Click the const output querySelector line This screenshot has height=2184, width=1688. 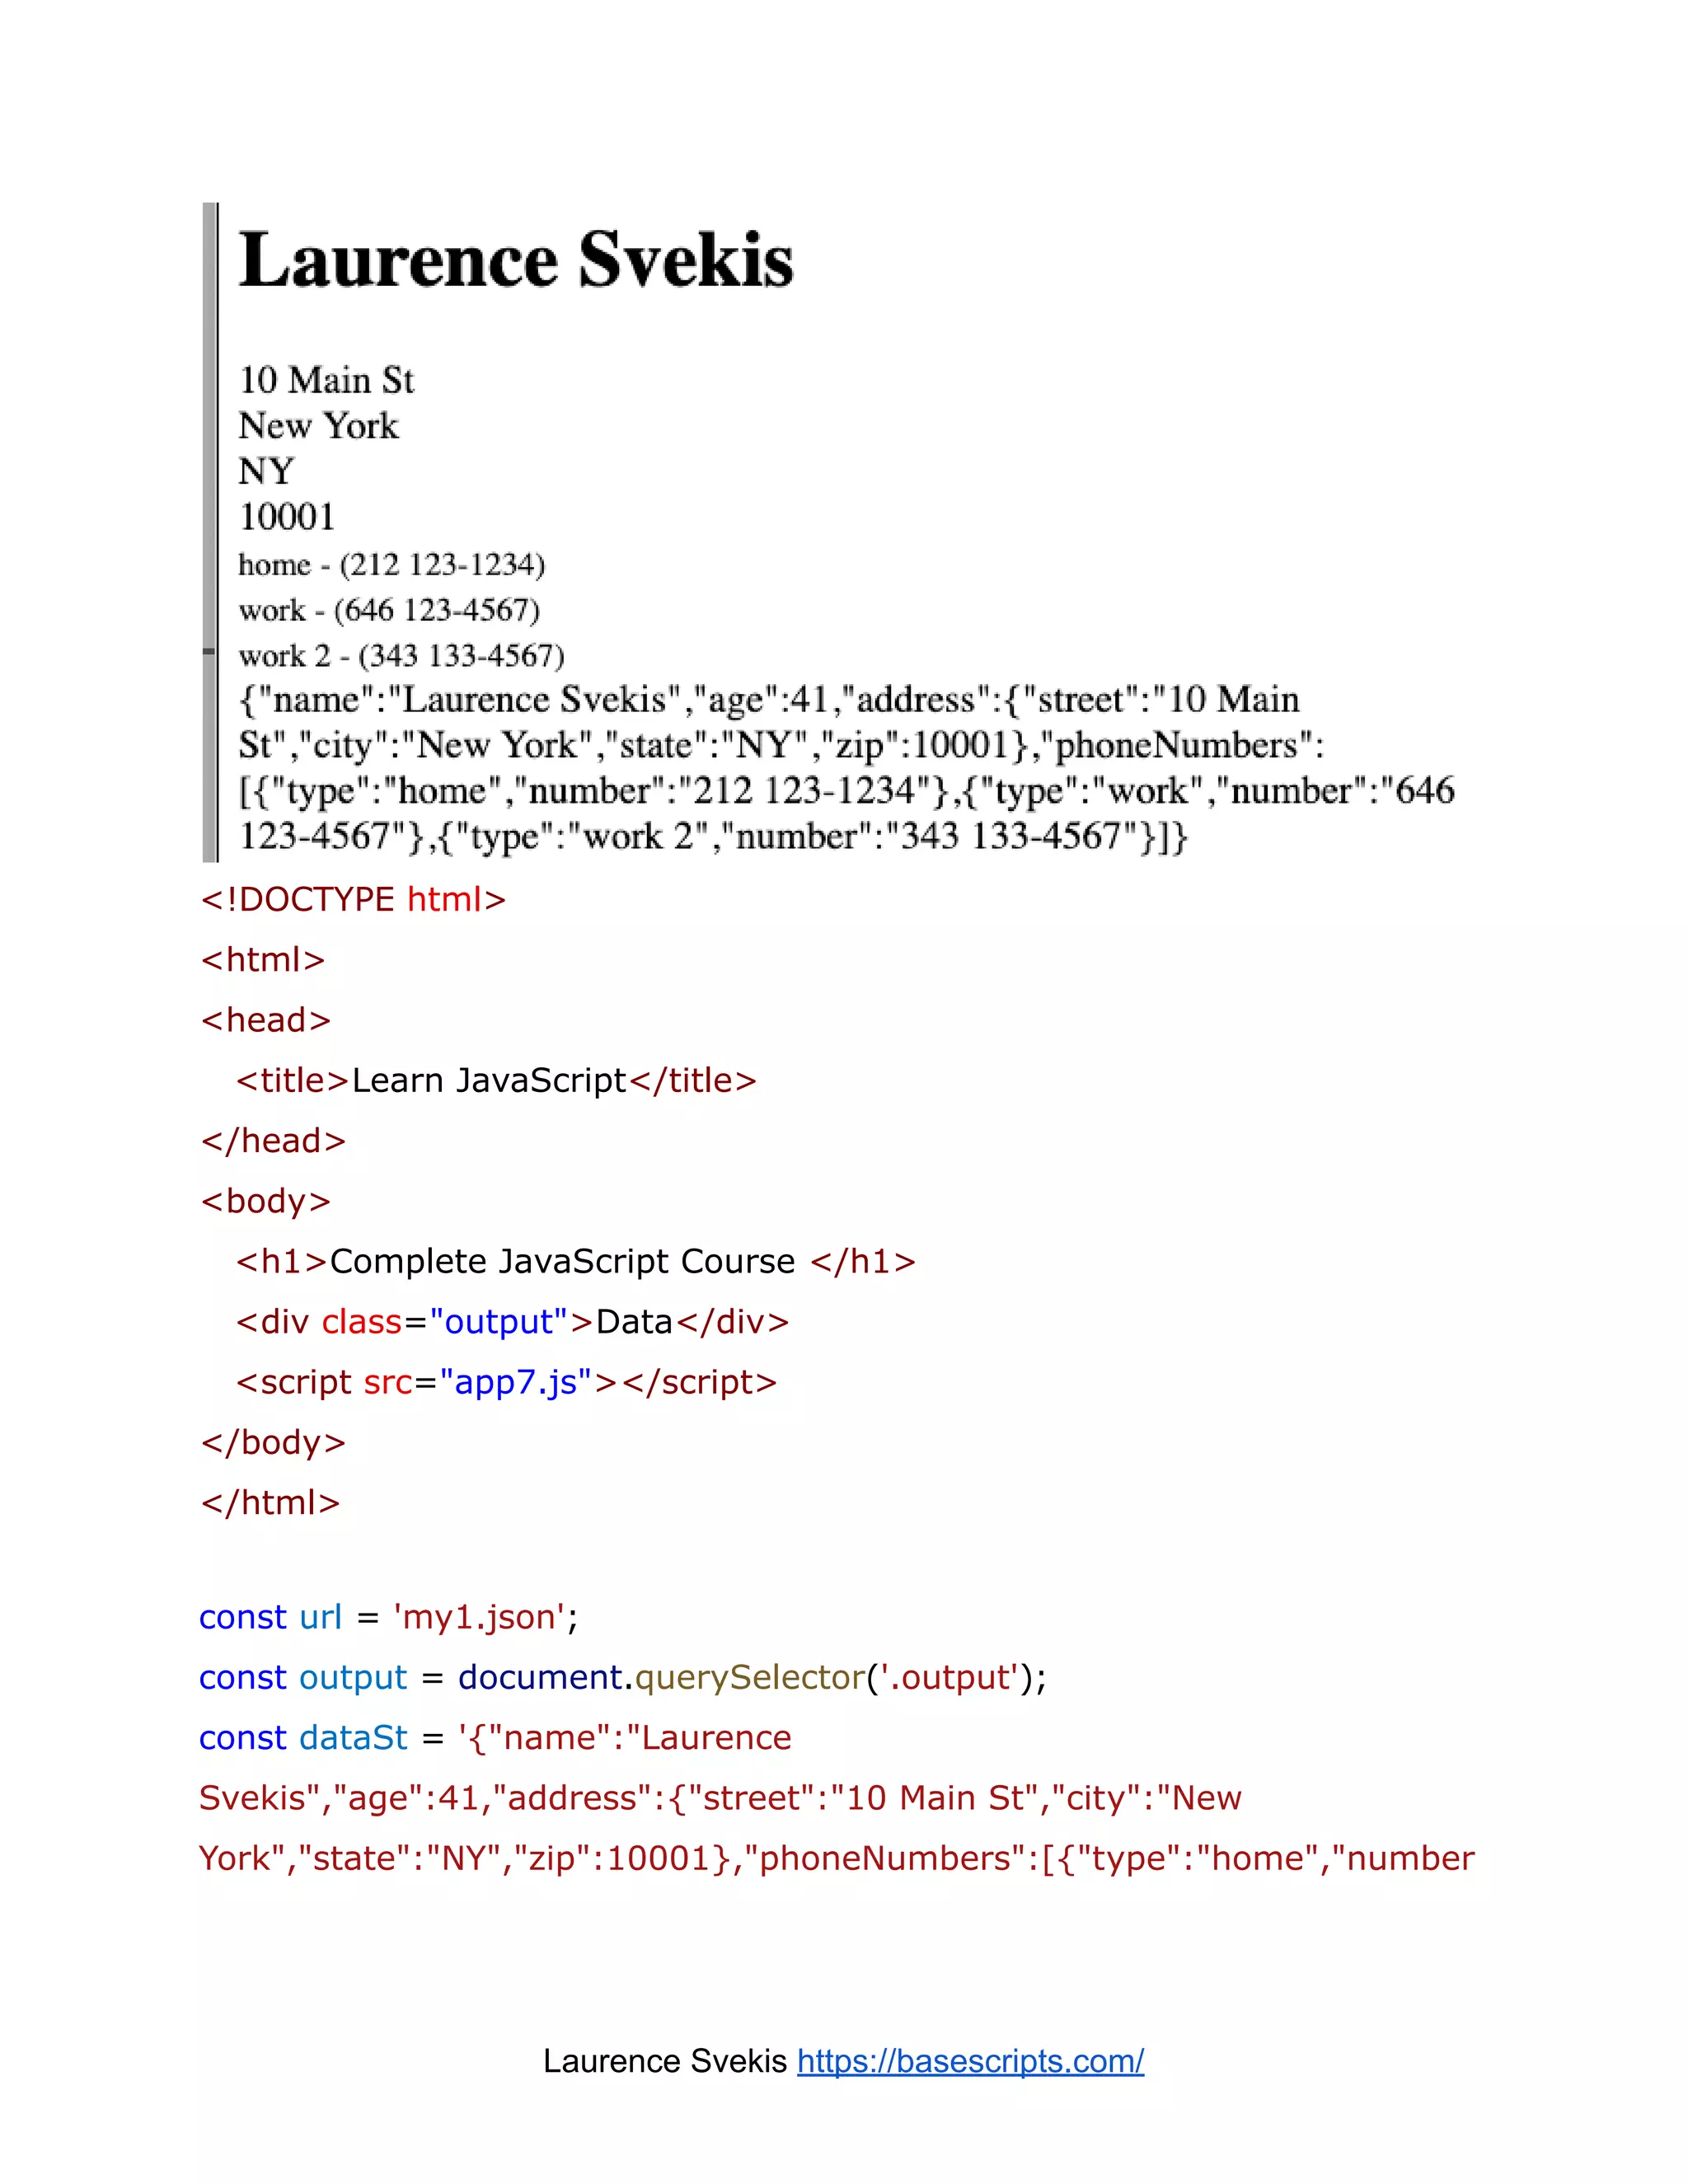[x=623, y=1677]
